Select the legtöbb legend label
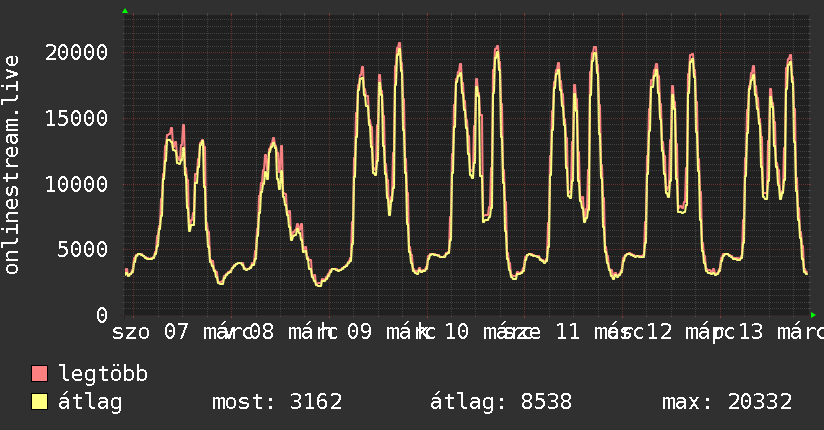The height and width of the screenshot is (430, 824). coord(103,374)
